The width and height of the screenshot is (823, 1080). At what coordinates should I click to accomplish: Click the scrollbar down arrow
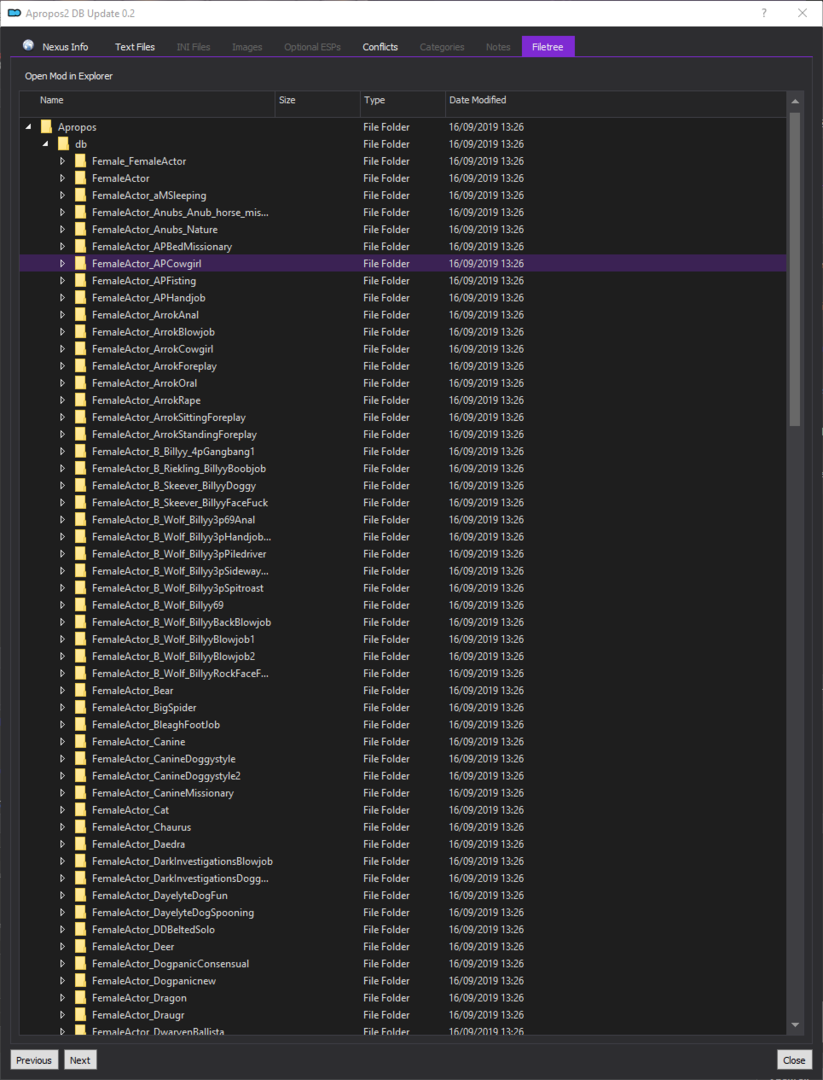point(795,1025)
